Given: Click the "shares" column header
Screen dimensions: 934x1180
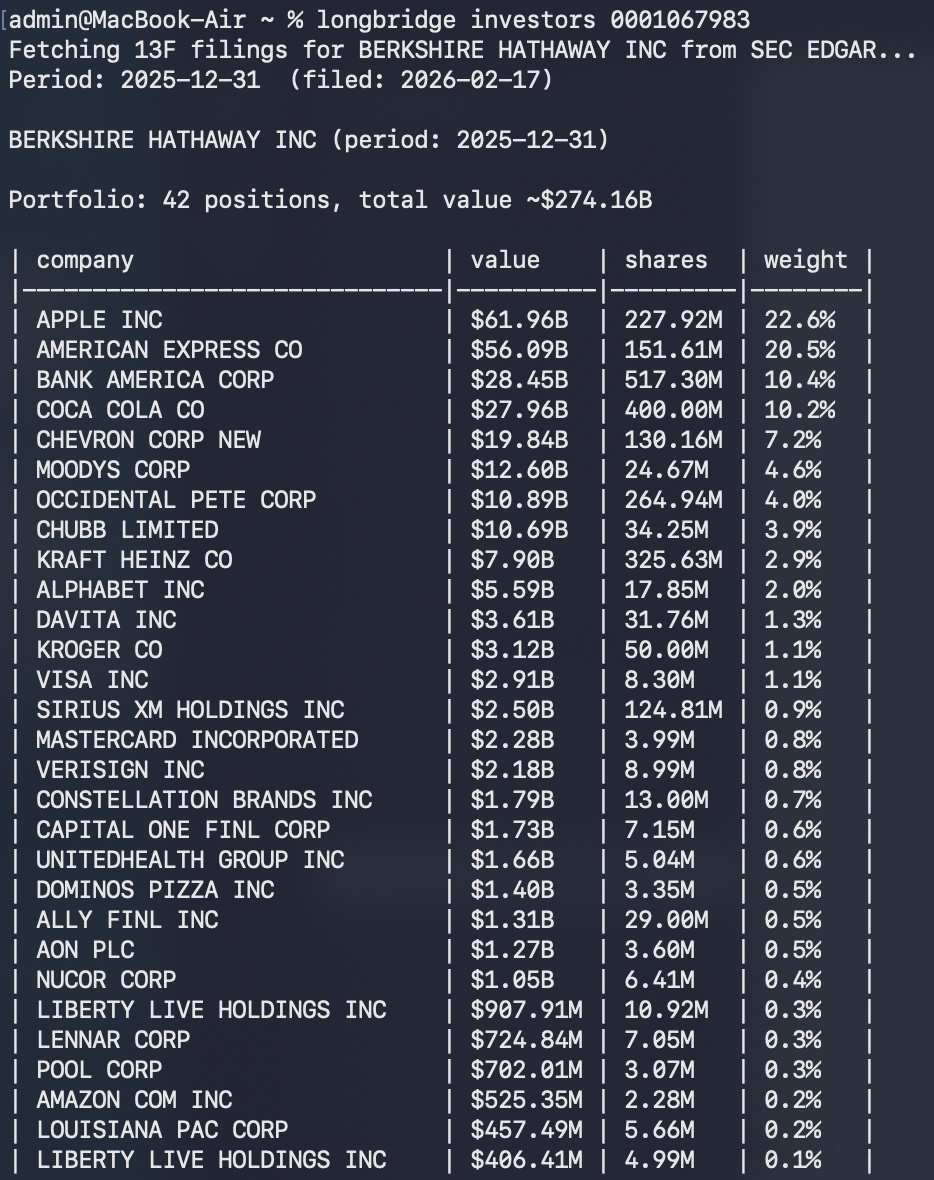Looking at the screenshot, I should (x=666, y=260).
